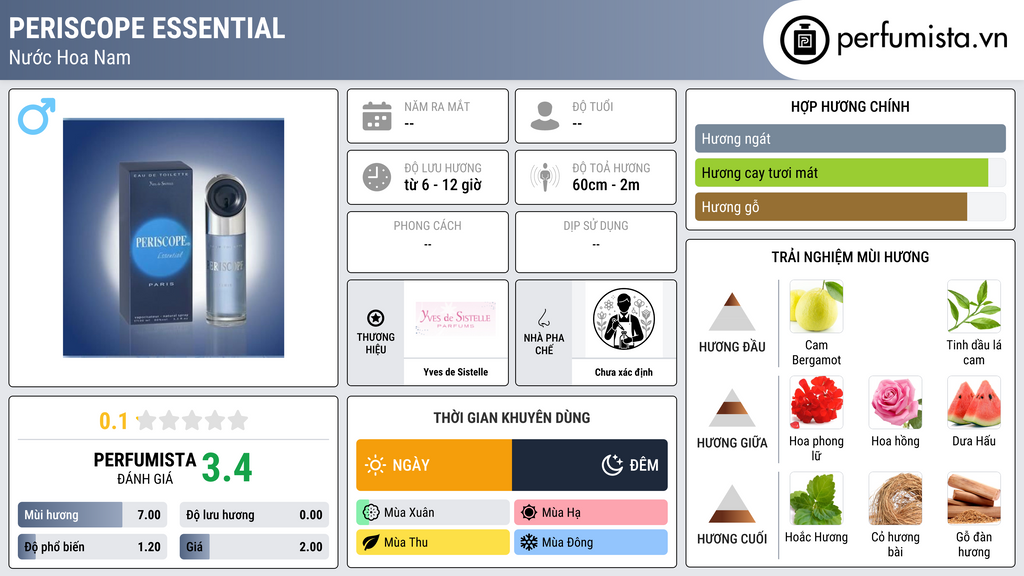The image size is (1024, 576).
Task: Open the Periscope Essential product photo
Action: pyautogui.click(x=173, y=238)
